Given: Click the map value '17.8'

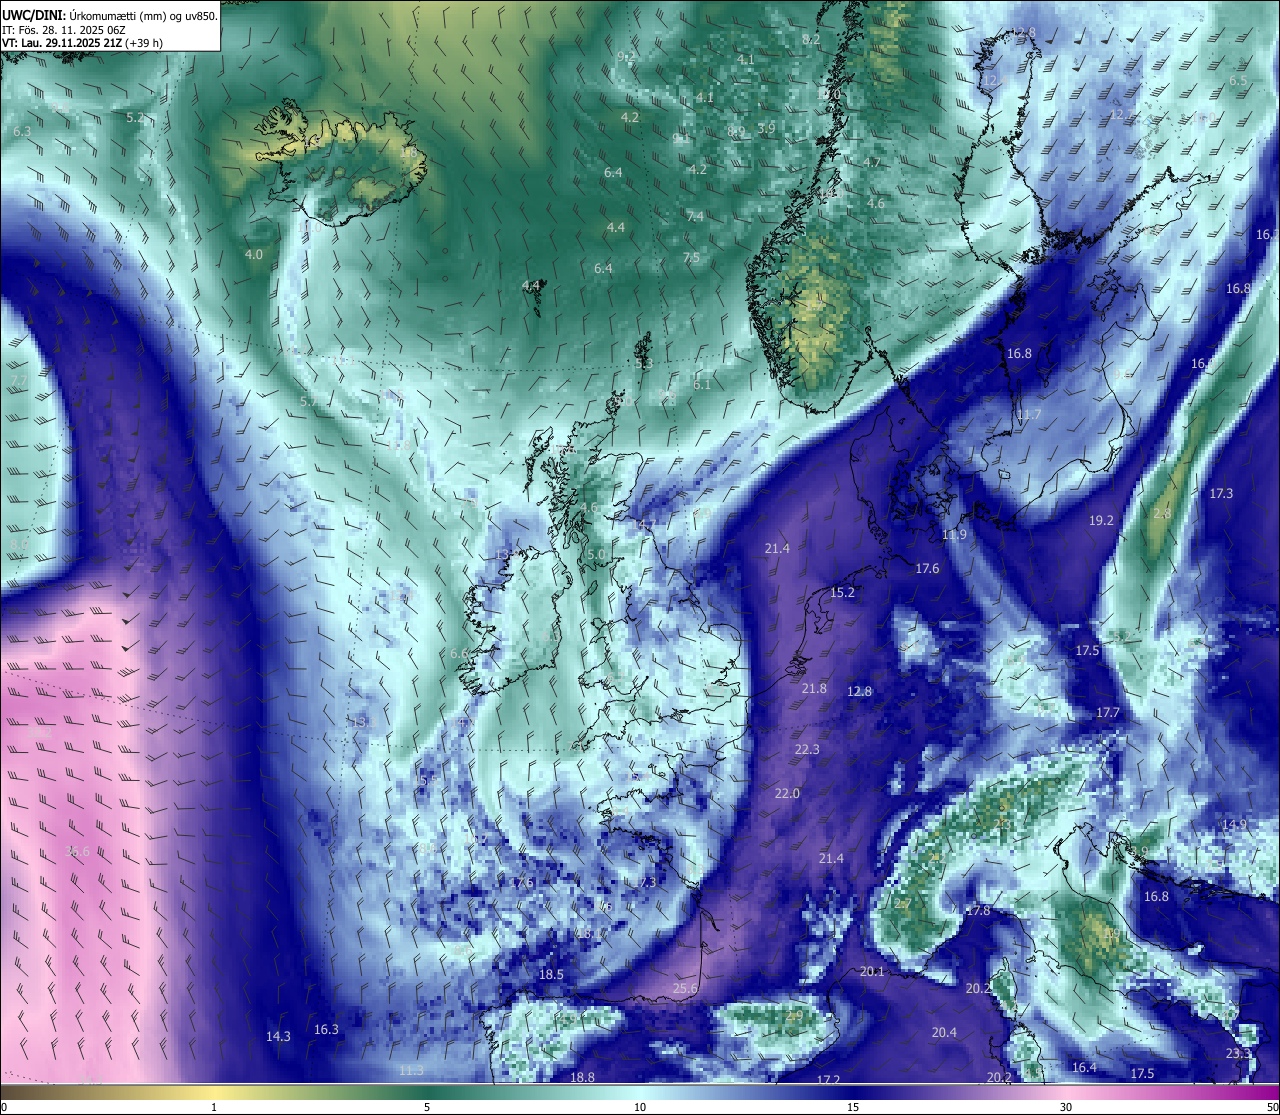Looking at the screenshot, I should pos(978,910).
